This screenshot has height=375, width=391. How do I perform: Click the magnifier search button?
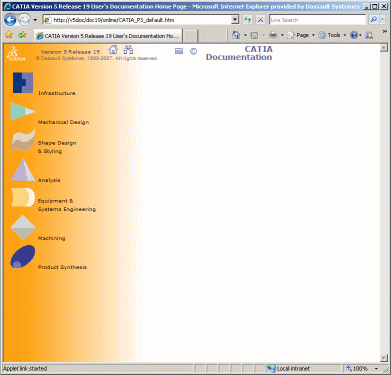(x=374, y=20)
